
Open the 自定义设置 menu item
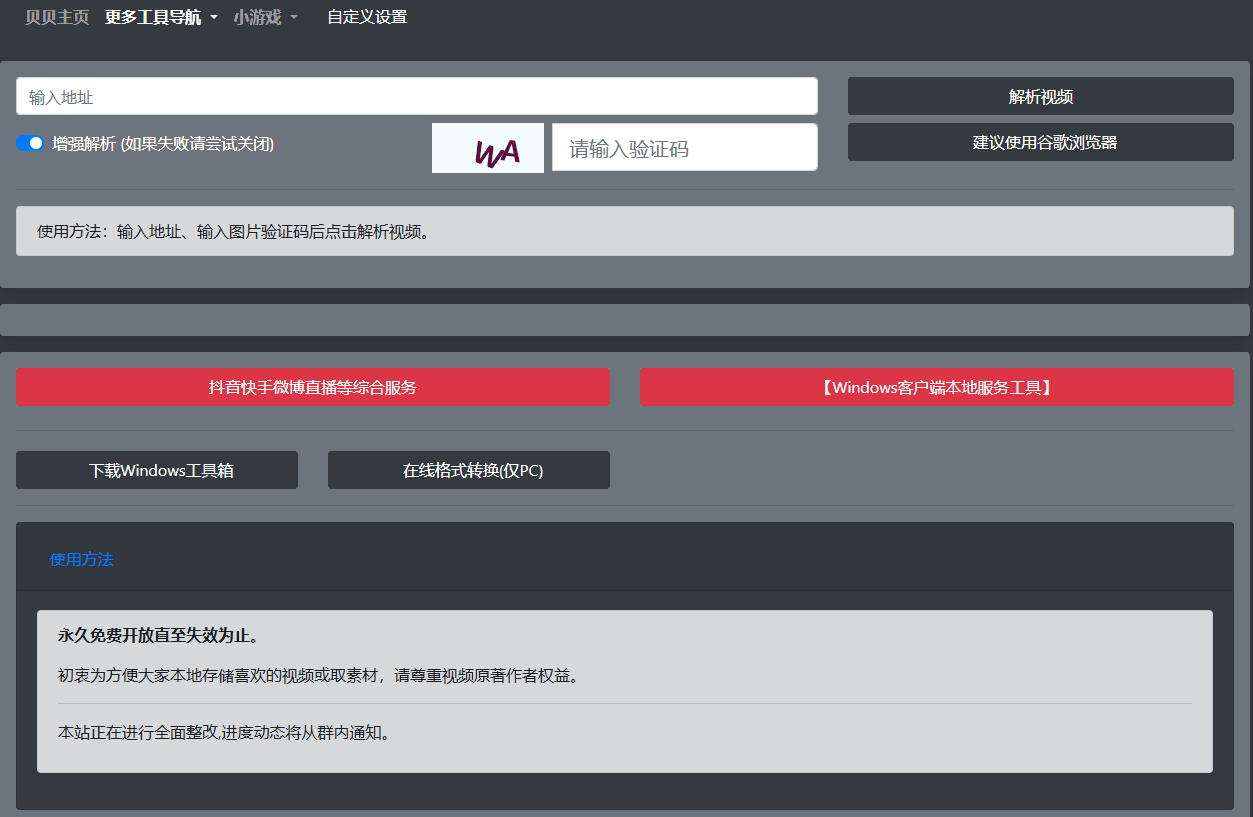[x=367, y=17]
